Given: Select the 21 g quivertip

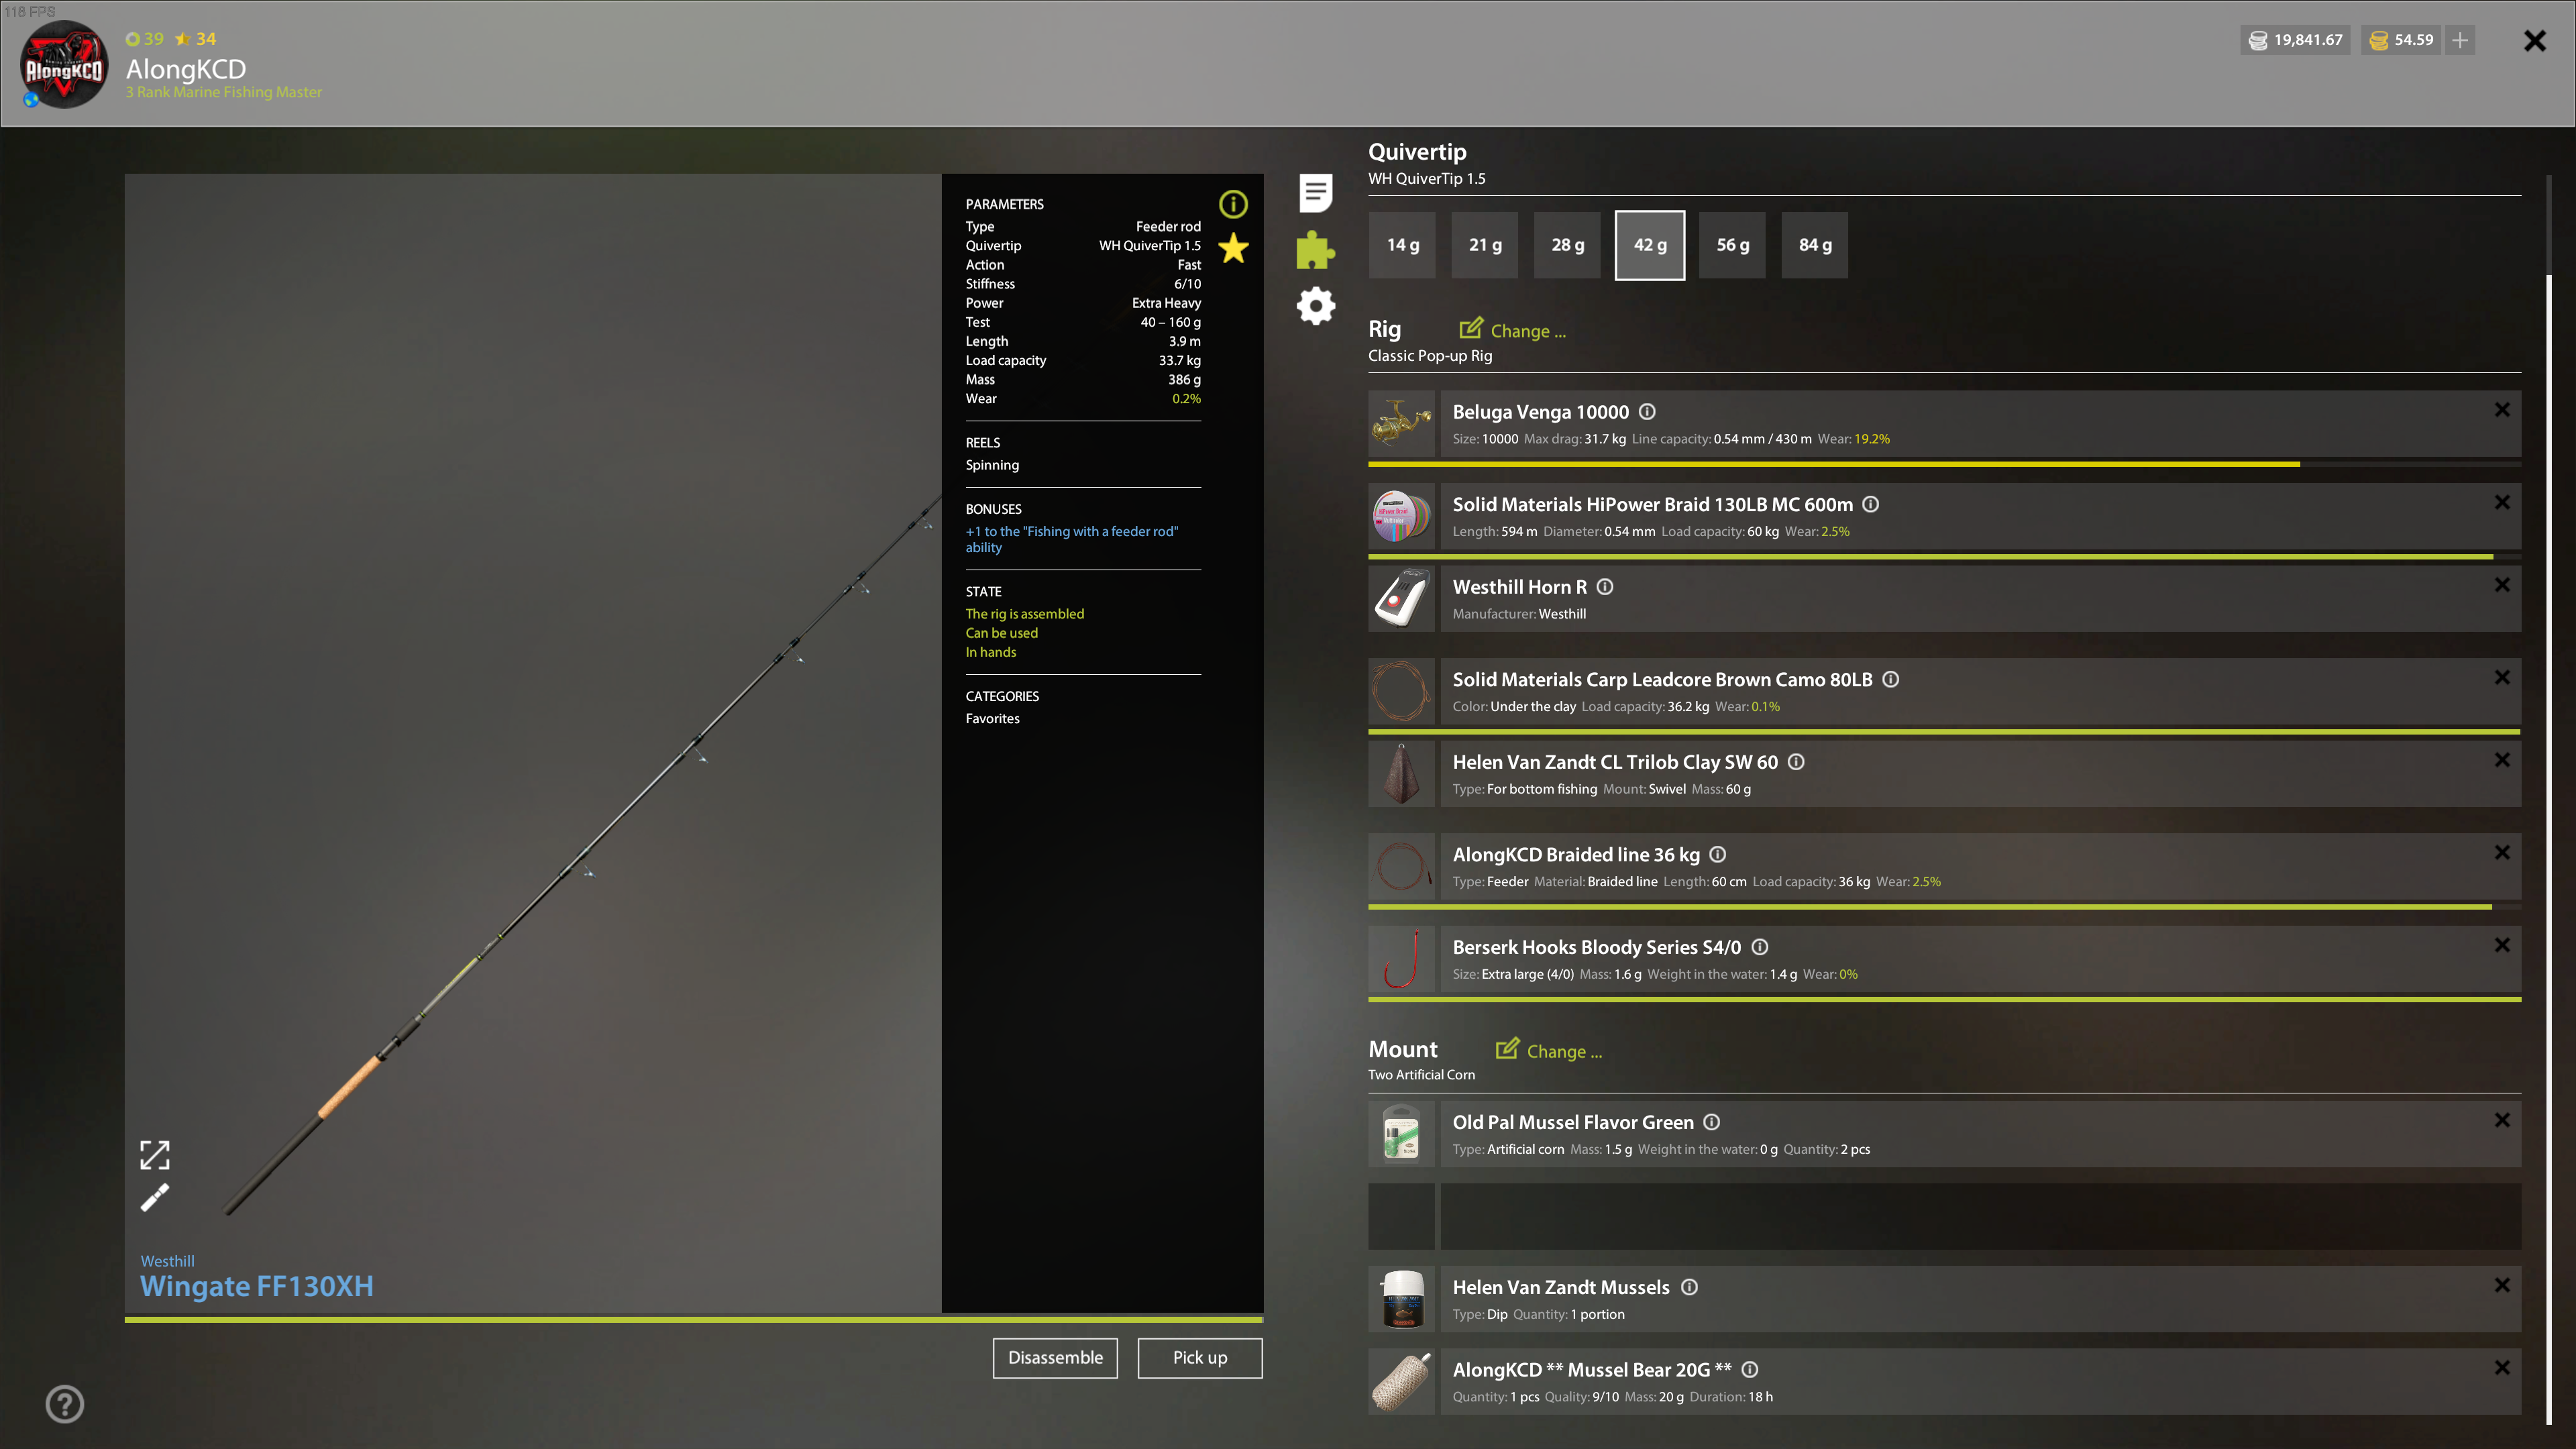Looking at the screenshot, I should 1485,245.
